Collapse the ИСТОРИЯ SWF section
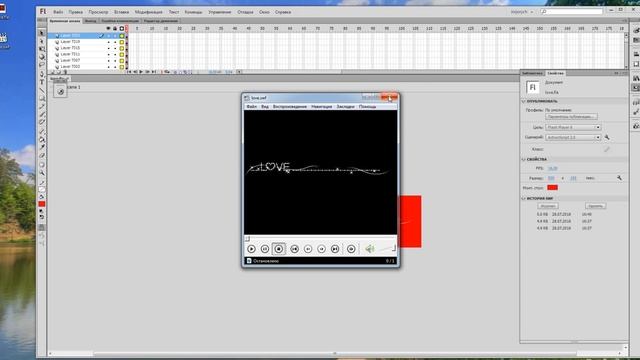 [524, 198]
